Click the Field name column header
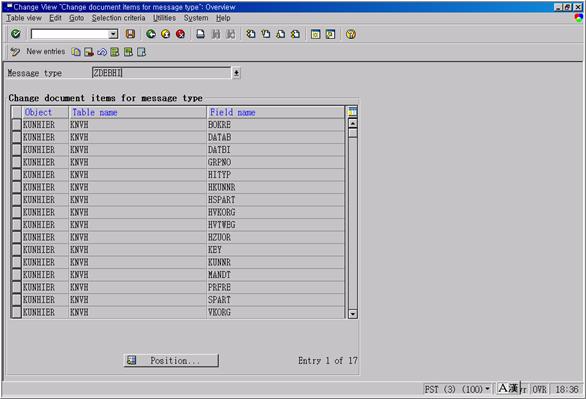Image resolution: width=586 pixels, height=399 pixels. (x=275, y=112)
